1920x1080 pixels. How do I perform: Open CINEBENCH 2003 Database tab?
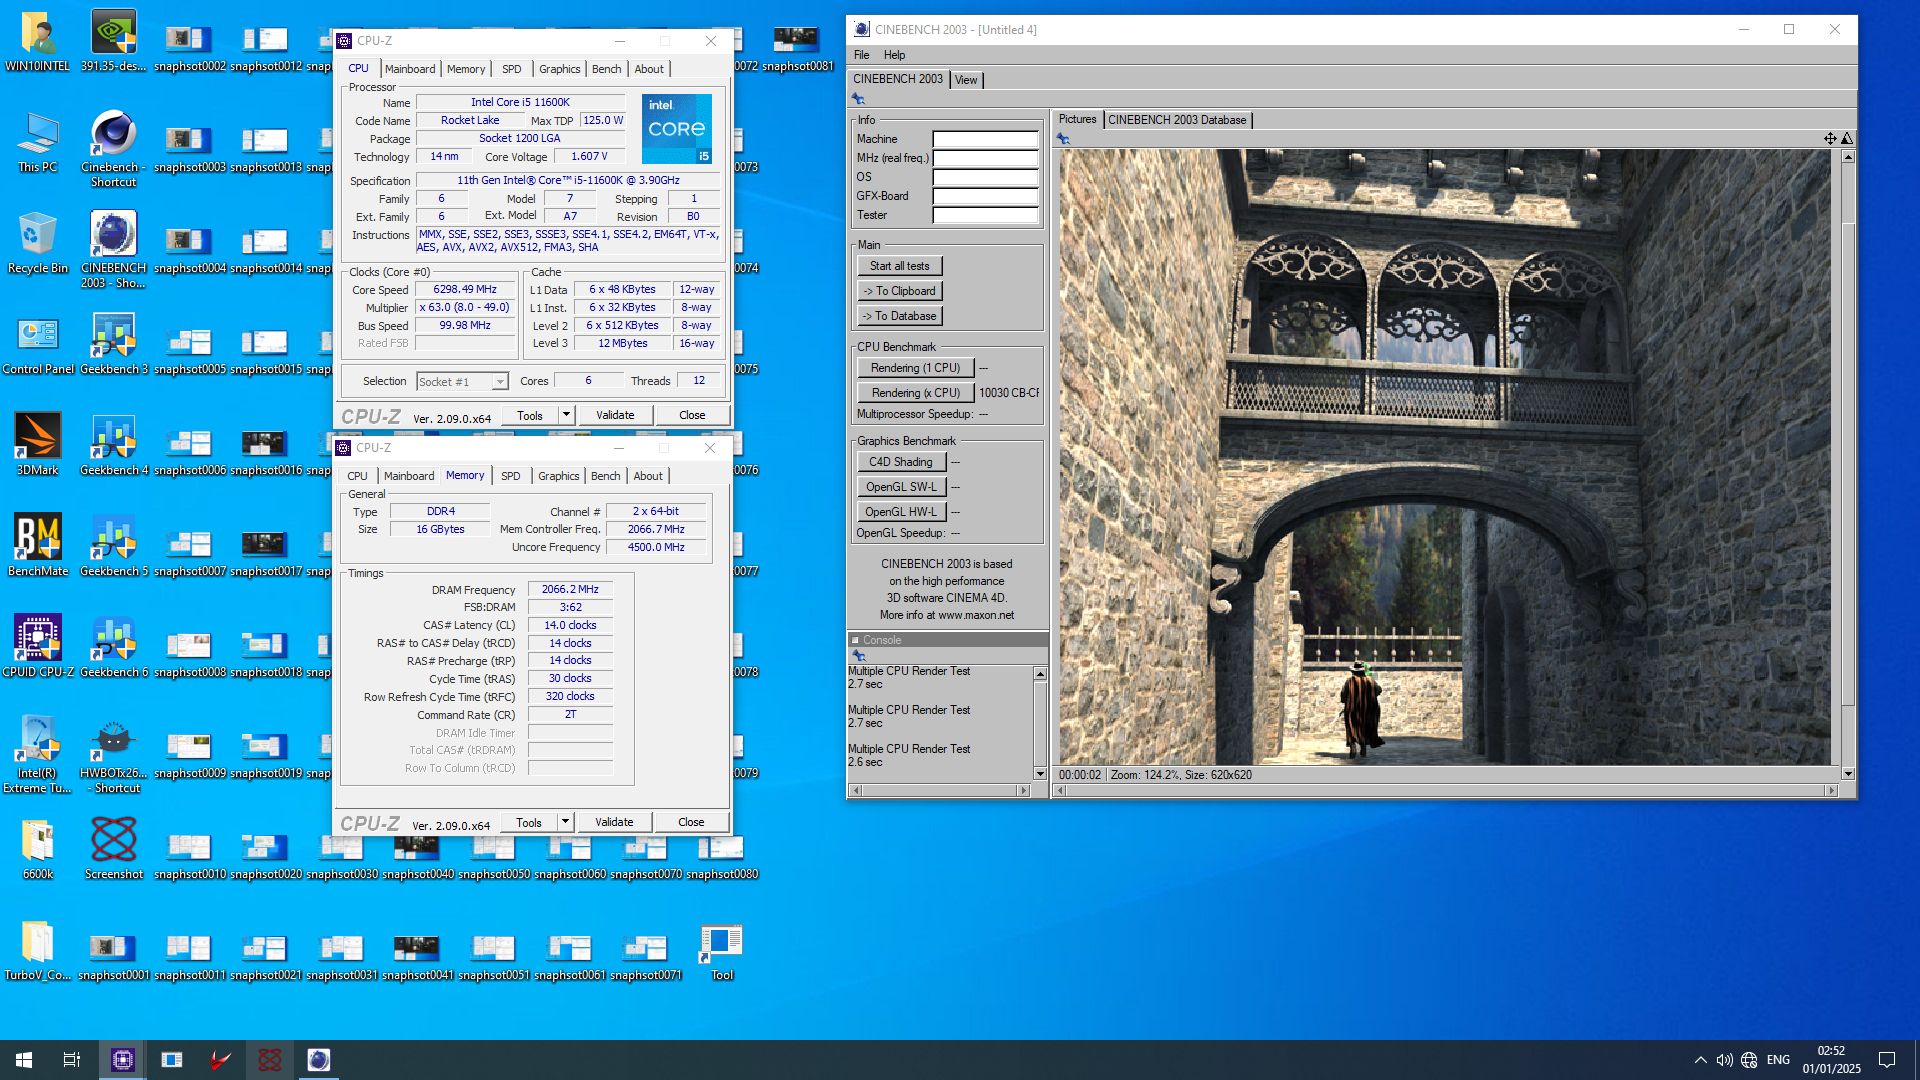[x=1177, y=120]
